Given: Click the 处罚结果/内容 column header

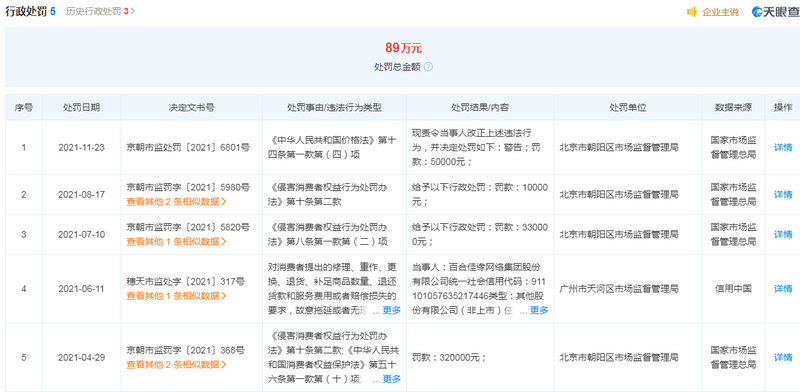Looking at the screenshot, I should pyautogui.click(x=480, y=108).
